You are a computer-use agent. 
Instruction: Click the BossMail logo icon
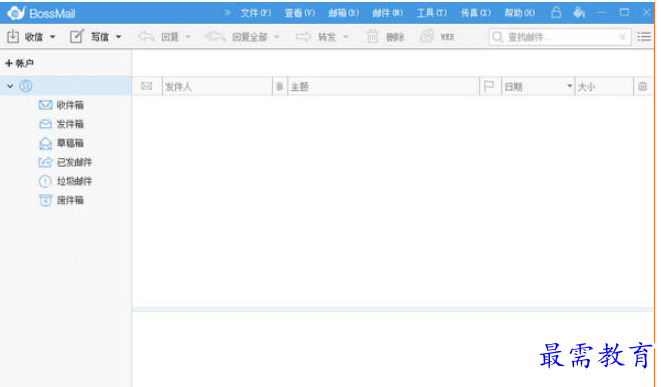tap(16, 13)
